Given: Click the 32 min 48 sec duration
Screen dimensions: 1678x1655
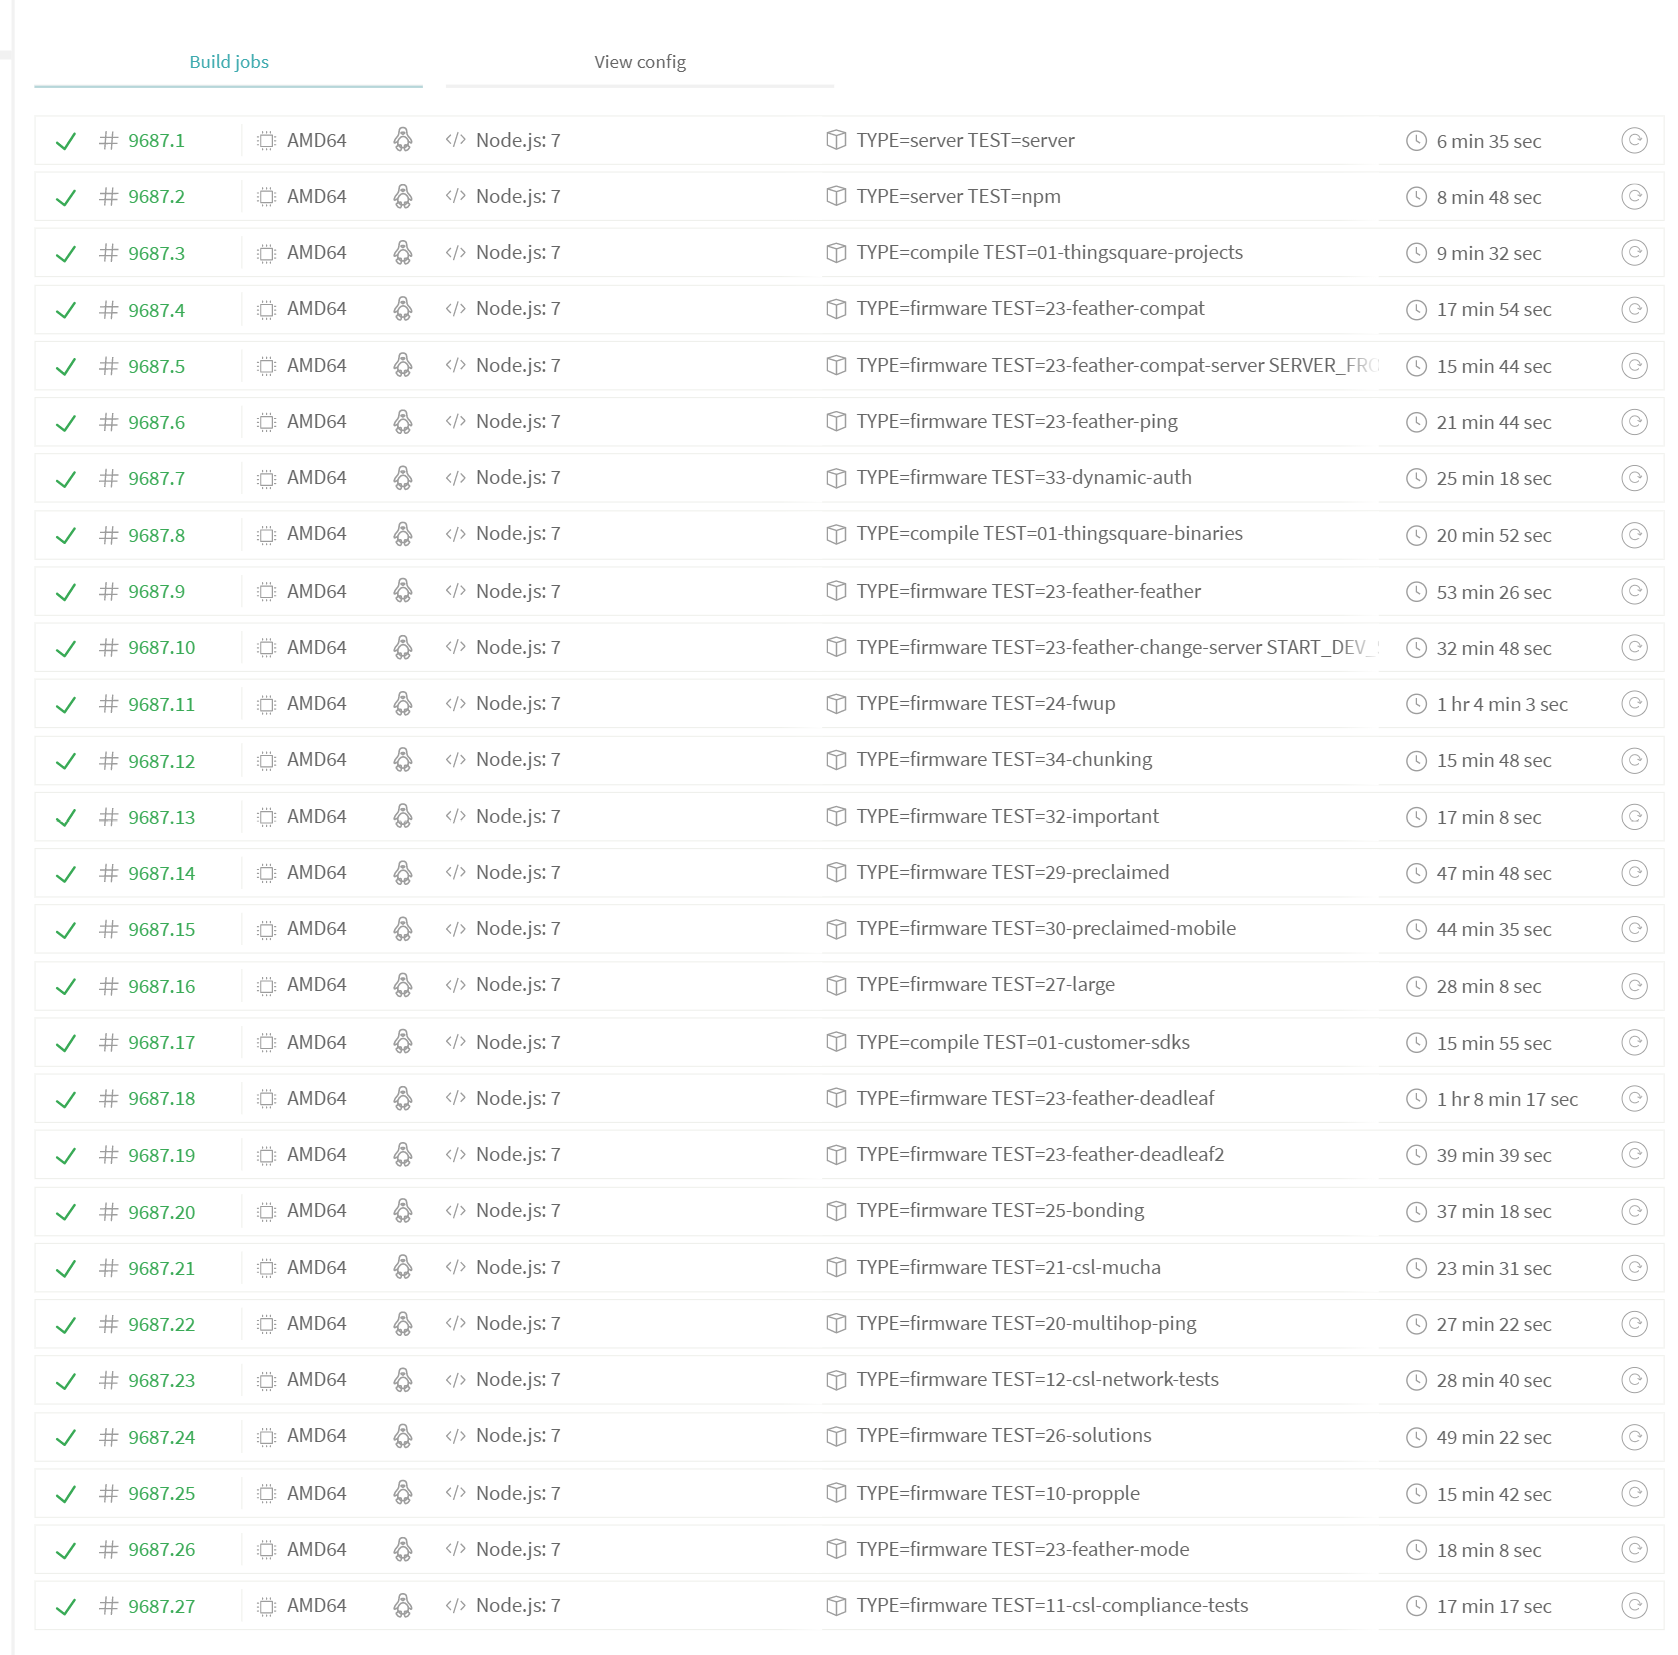Looking at the screenshot, I should [1494, 648].
